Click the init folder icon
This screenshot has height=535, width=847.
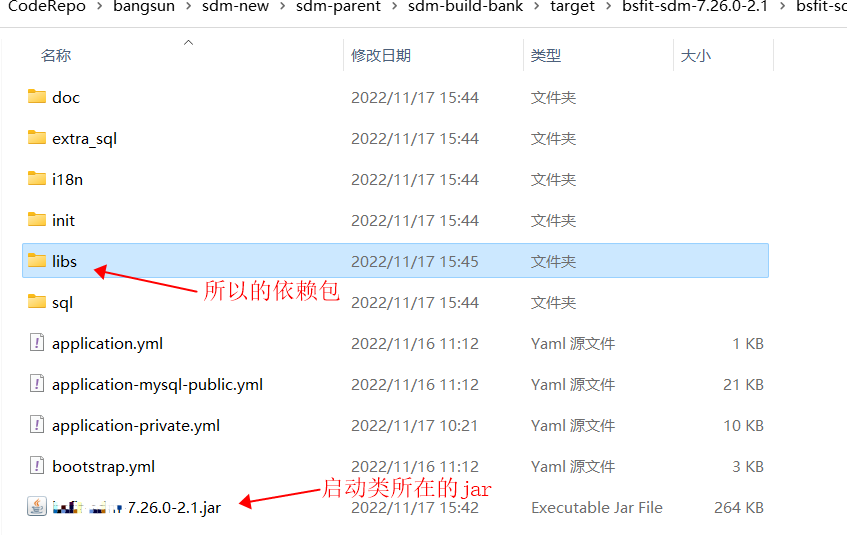[37, 220]
